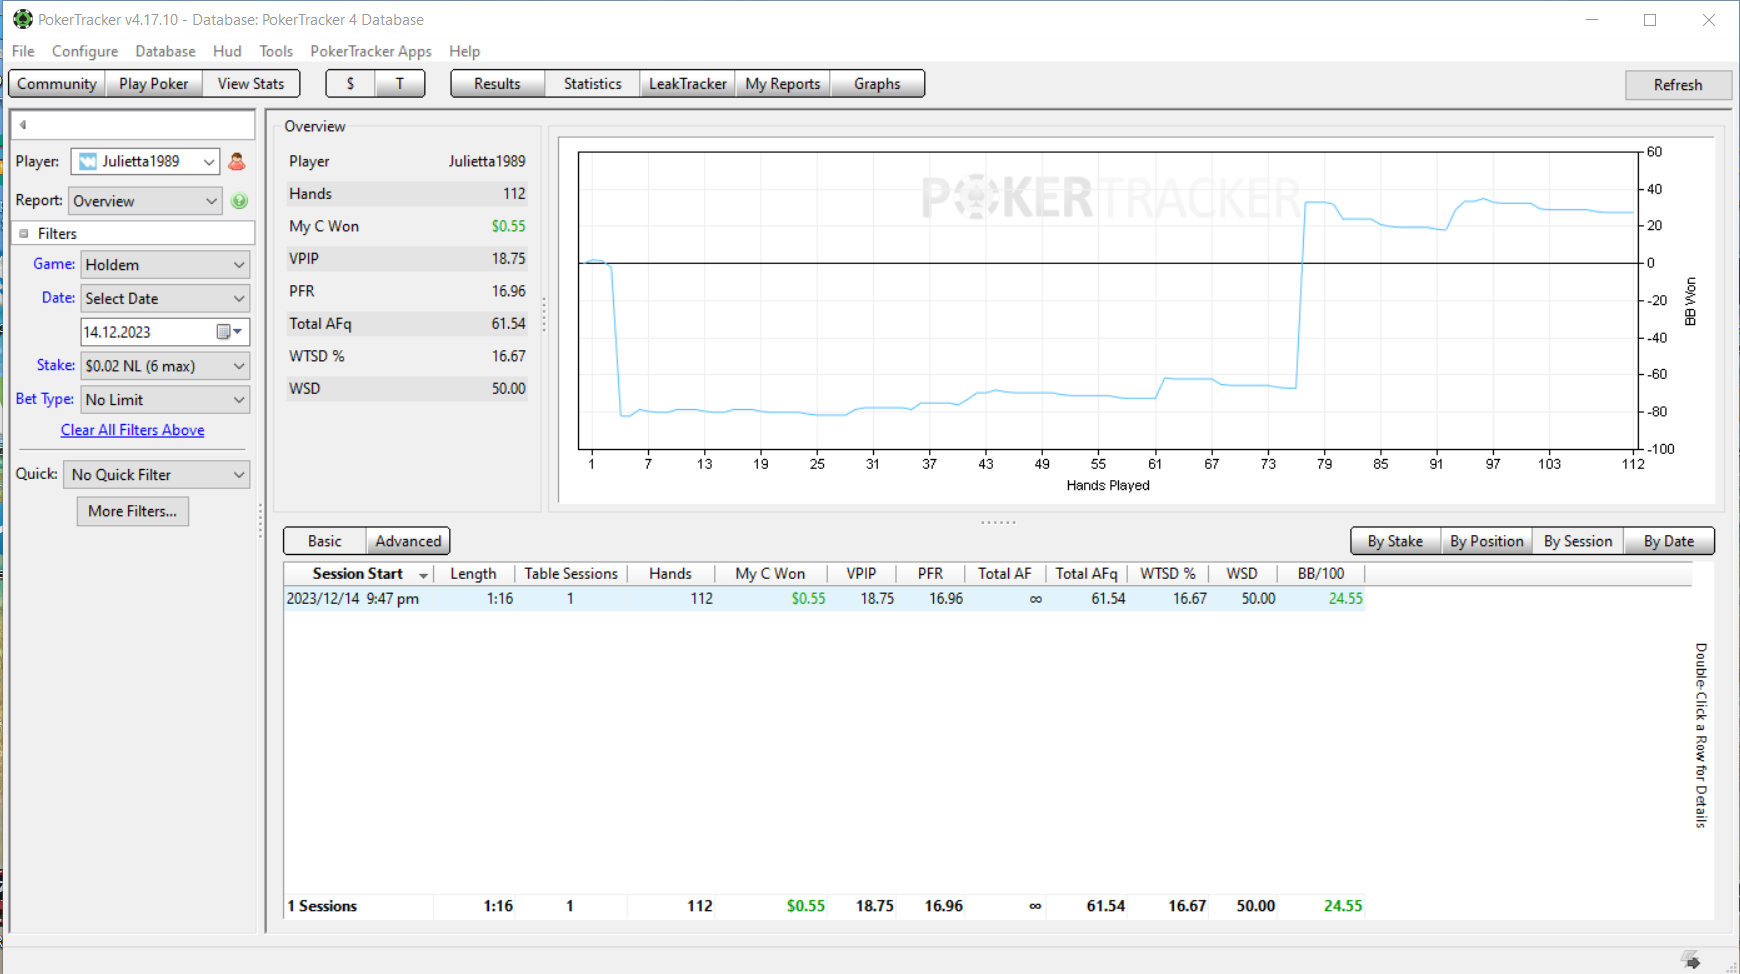This screenshot has height=974, width=1740.
Task: Open the Database menu
Action: [x=165, y=51]
